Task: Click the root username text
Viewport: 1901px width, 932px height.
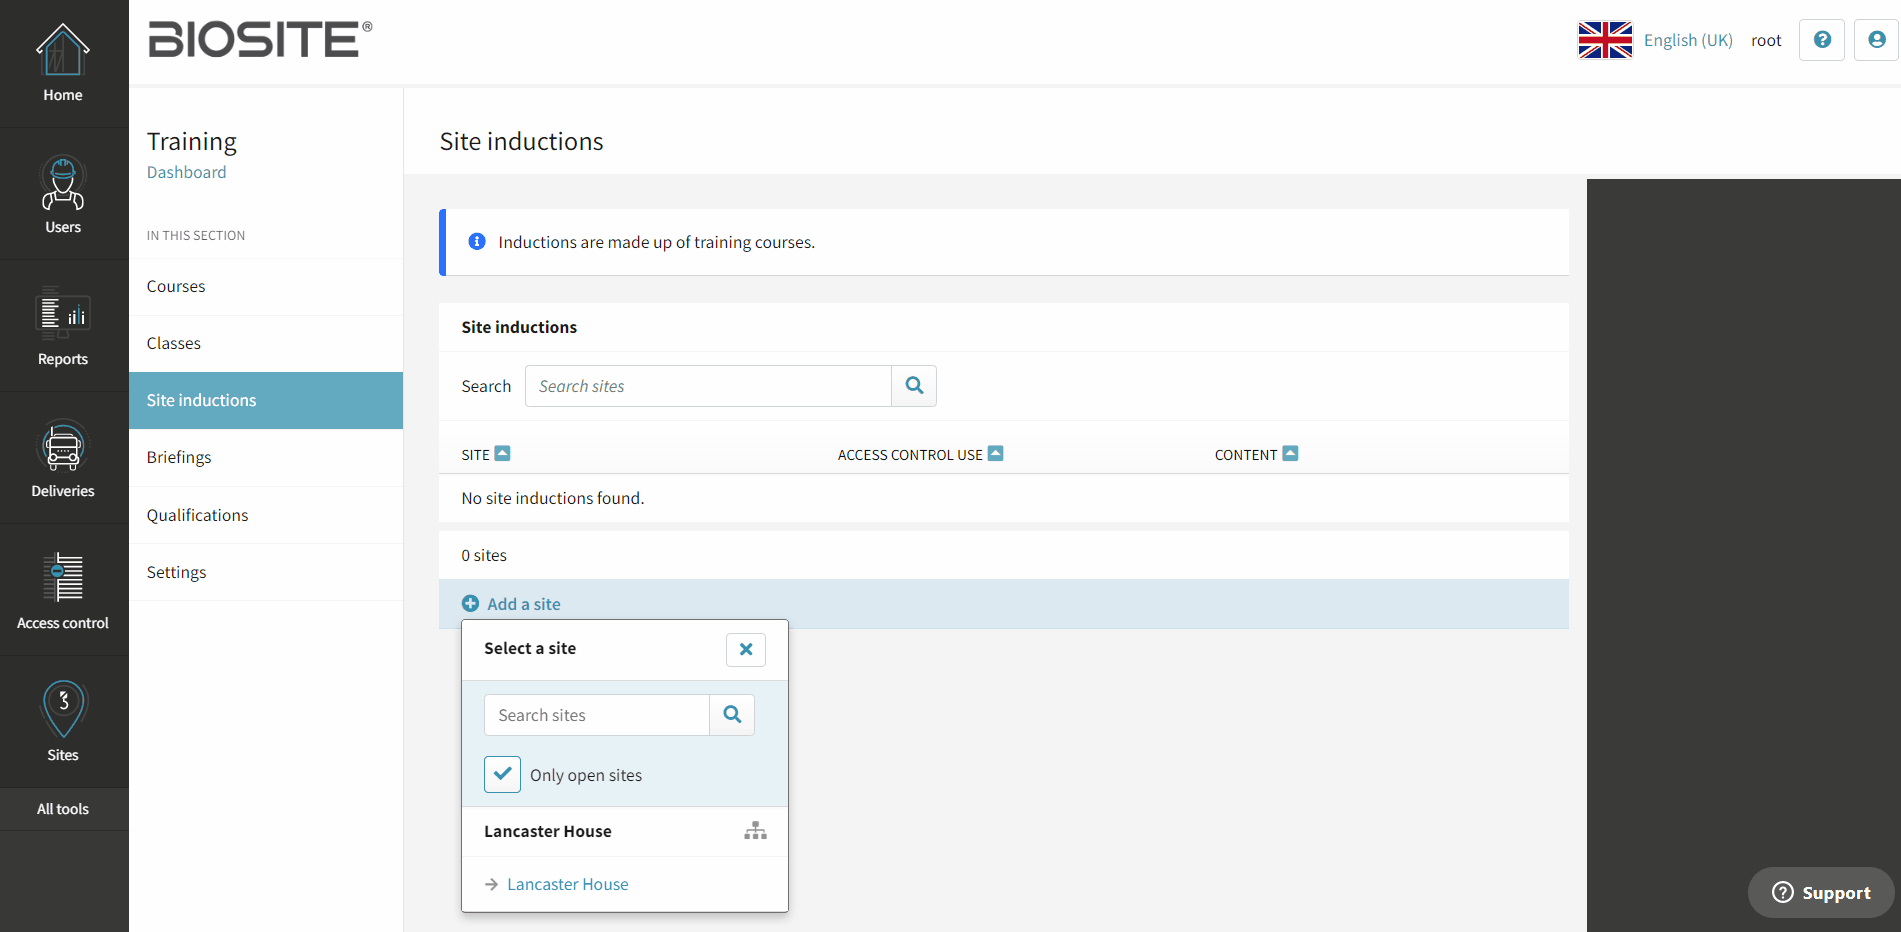Action: [x=1766, y=40]
